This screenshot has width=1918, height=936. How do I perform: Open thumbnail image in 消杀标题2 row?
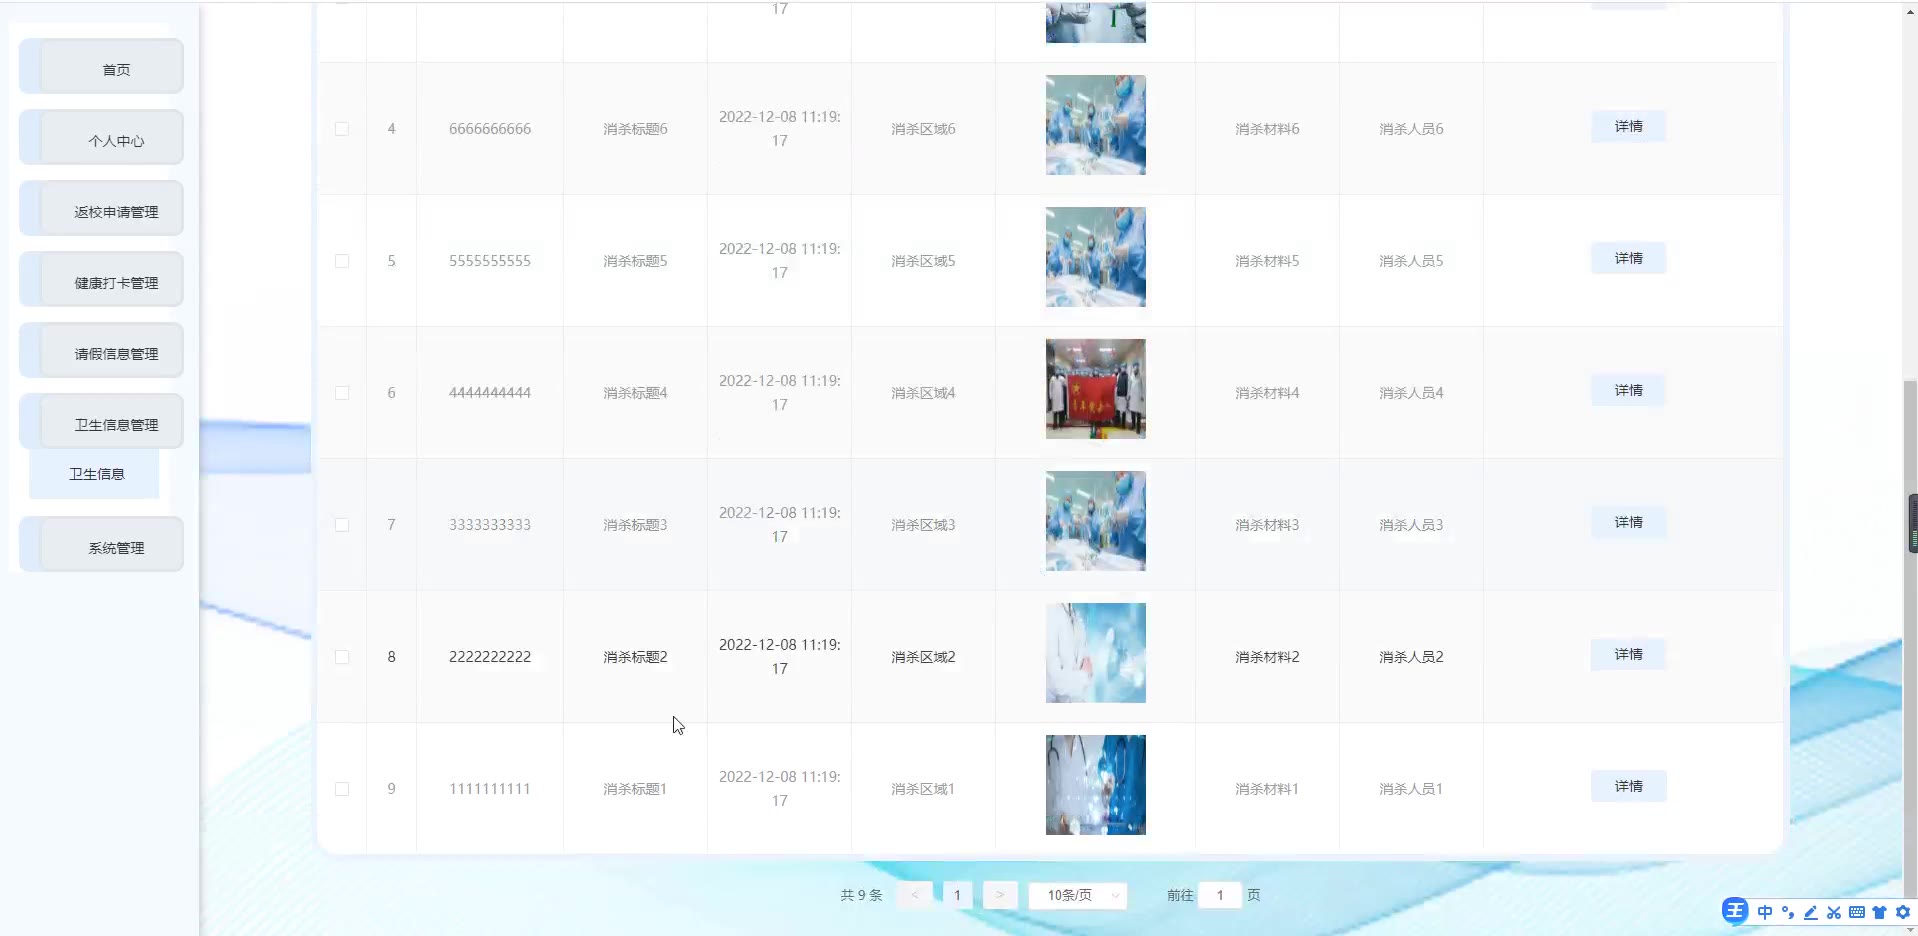tap(1096, 653)
